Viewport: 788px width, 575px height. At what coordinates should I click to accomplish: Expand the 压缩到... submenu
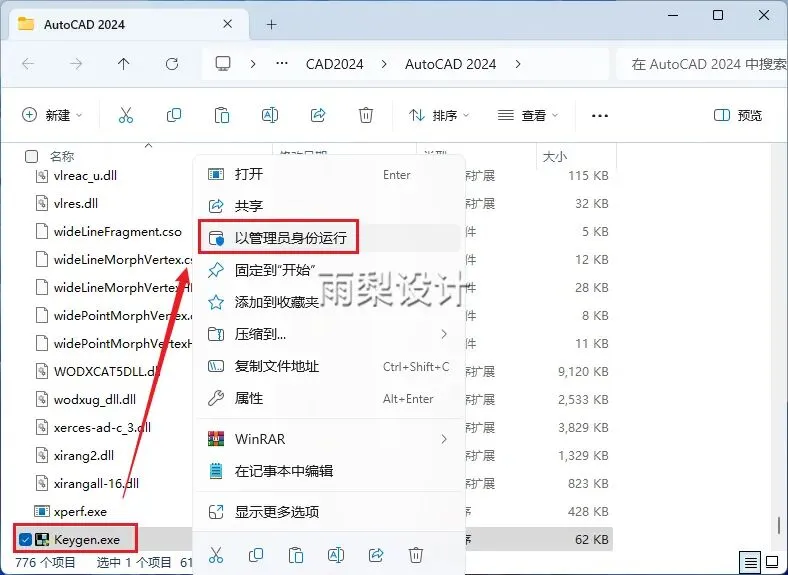444,334
